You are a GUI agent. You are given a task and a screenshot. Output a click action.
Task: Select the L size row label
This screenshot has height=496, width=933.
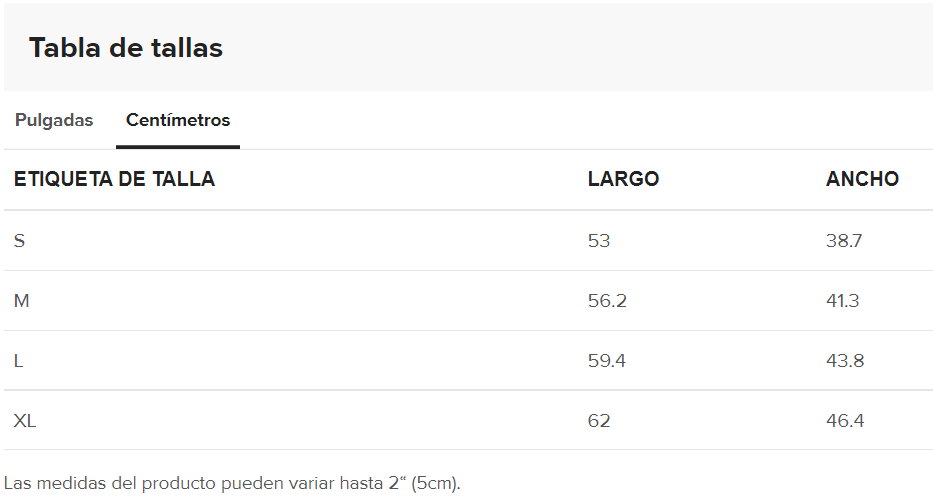[18, 361]
